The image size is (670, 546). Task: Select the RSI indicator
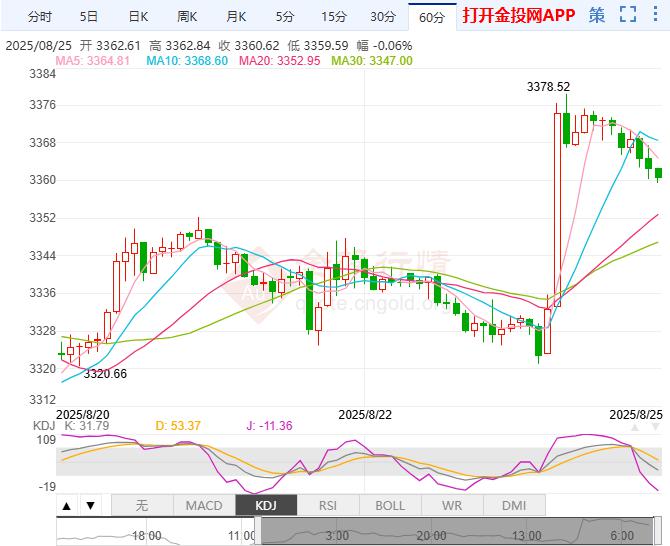[x=328, y=505]
